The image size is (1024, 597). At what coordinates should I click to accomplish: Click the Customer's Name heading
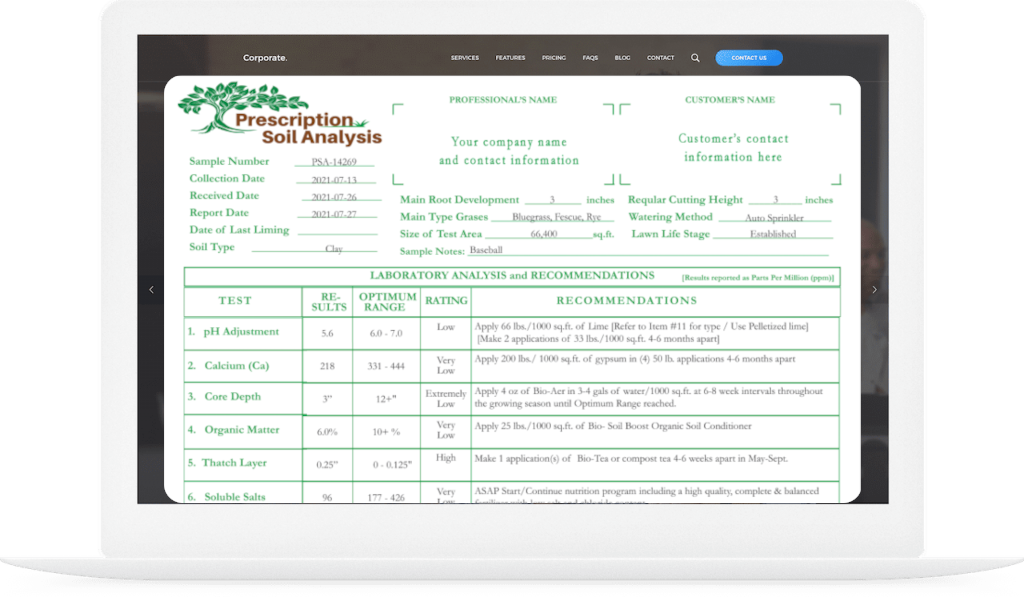729,100
